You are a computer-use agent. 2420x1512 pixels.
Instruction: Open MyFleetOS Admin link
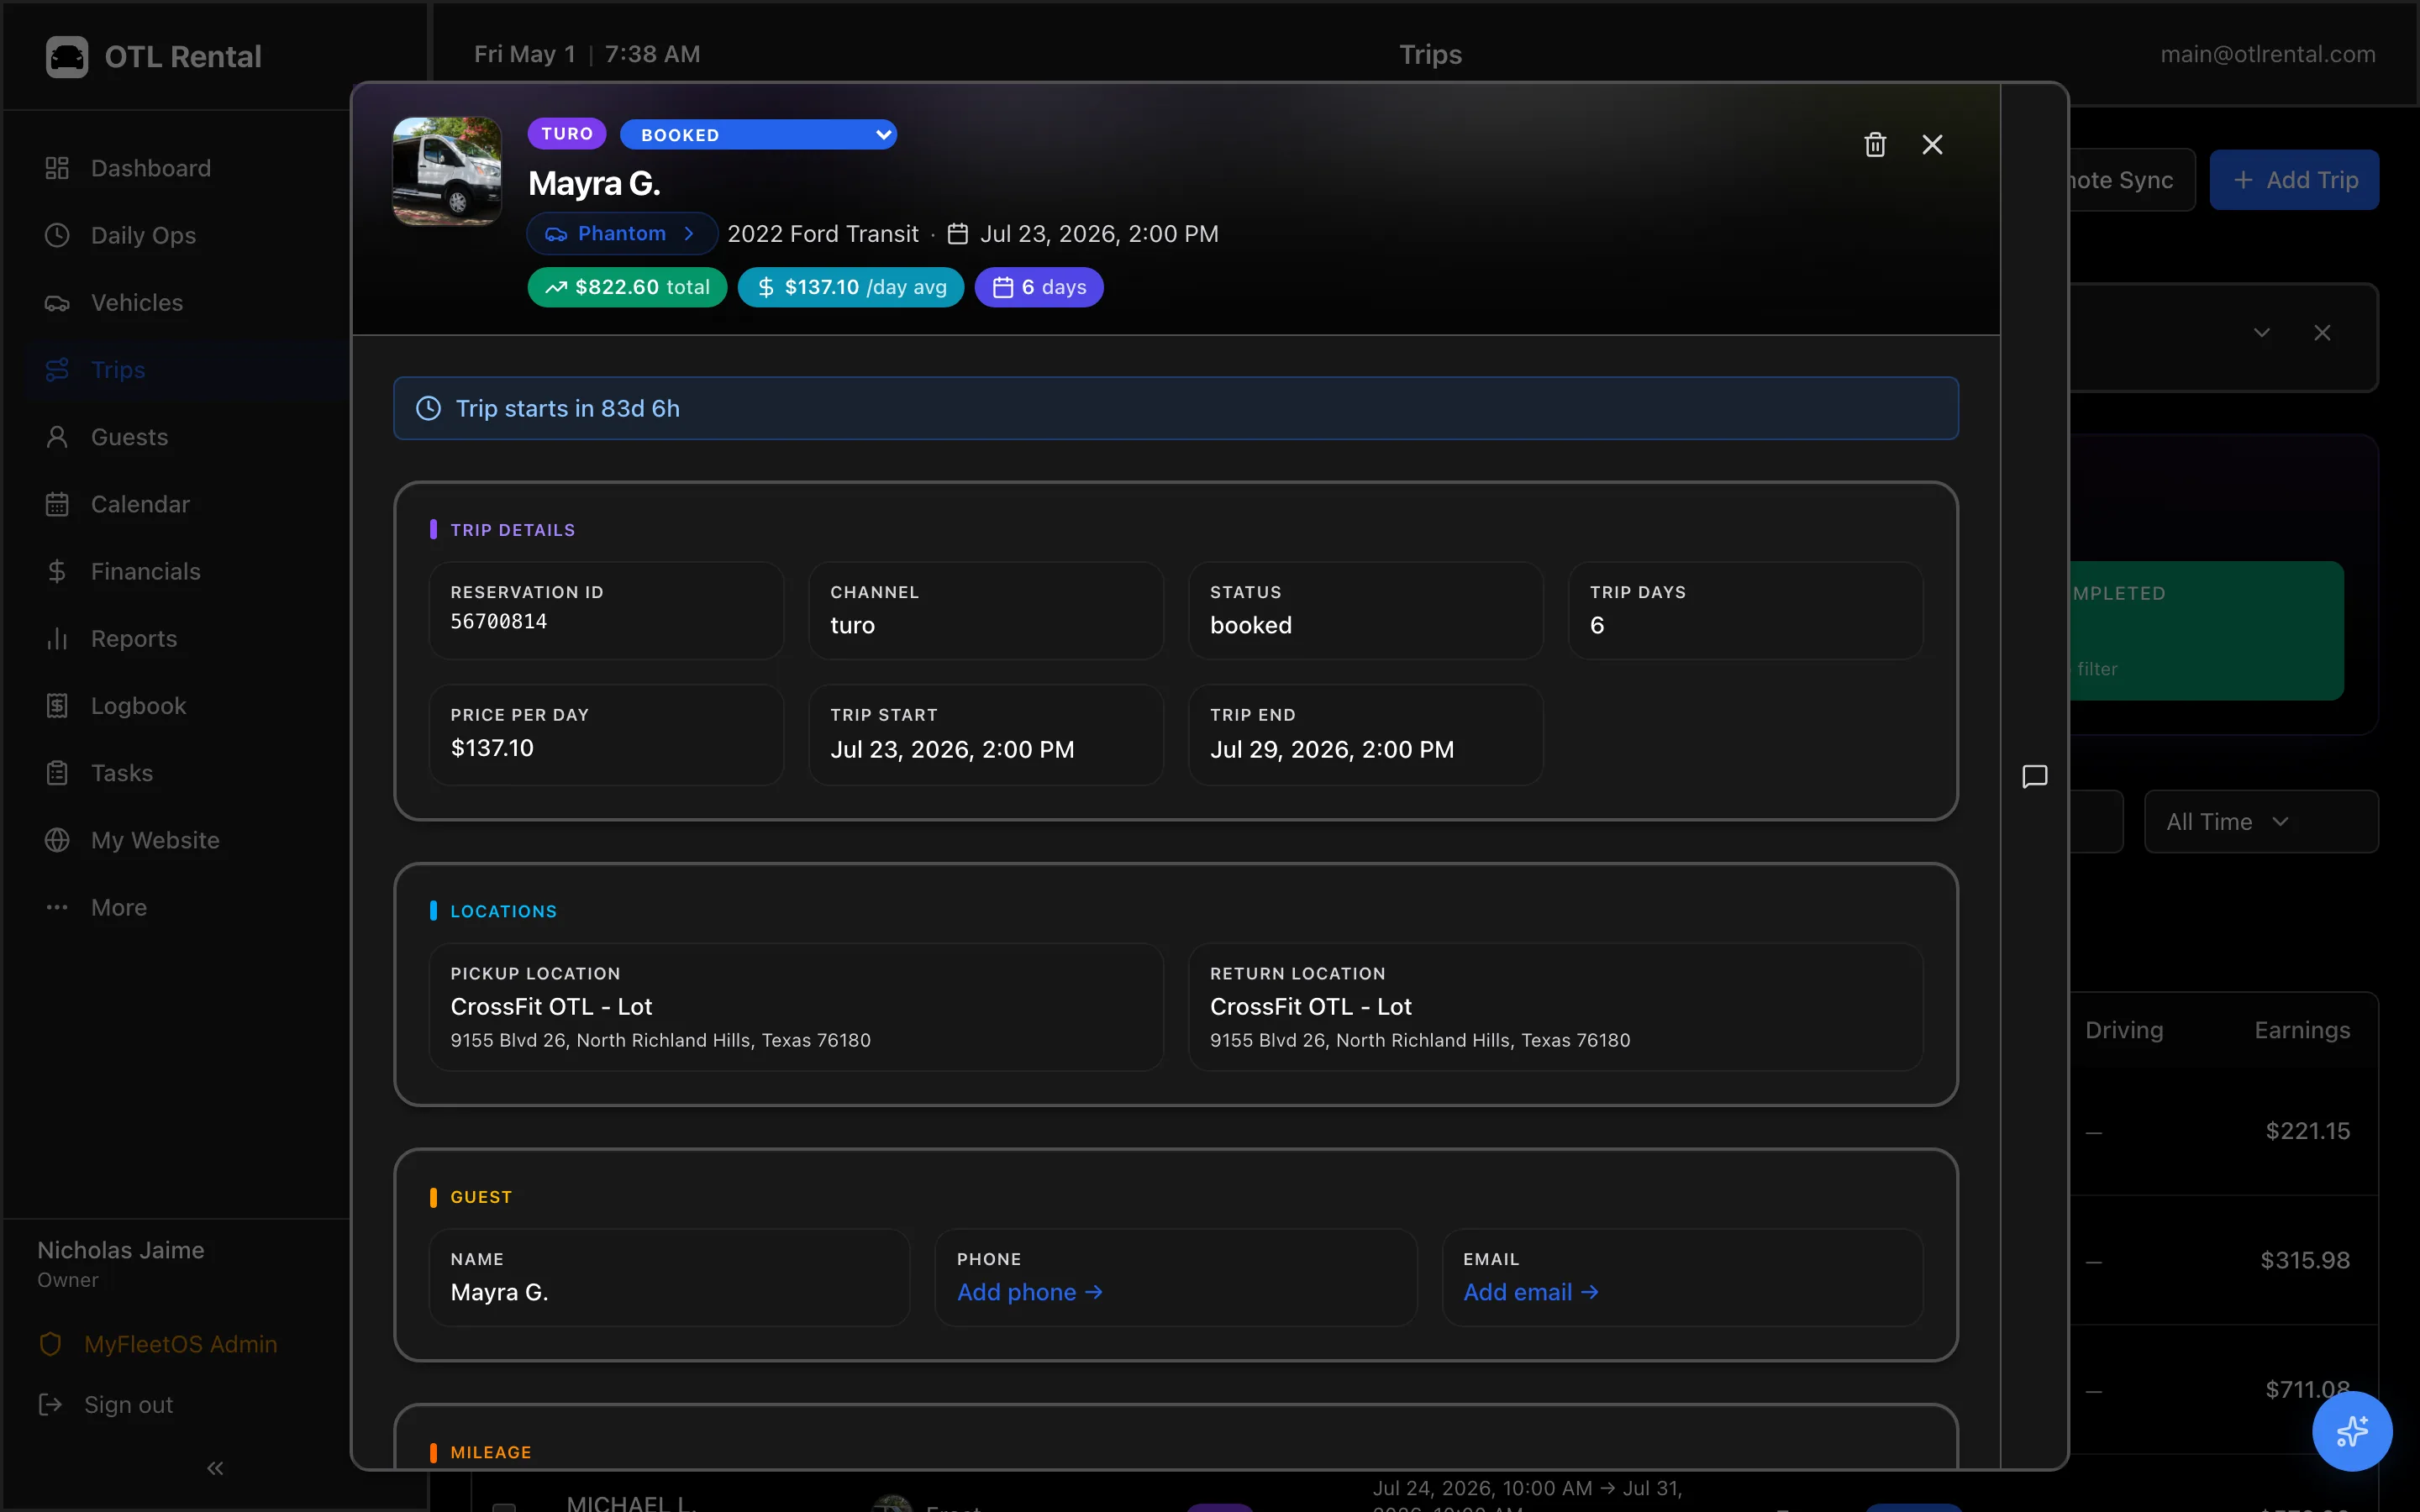pyautogui.click(x=180, y=1344)
